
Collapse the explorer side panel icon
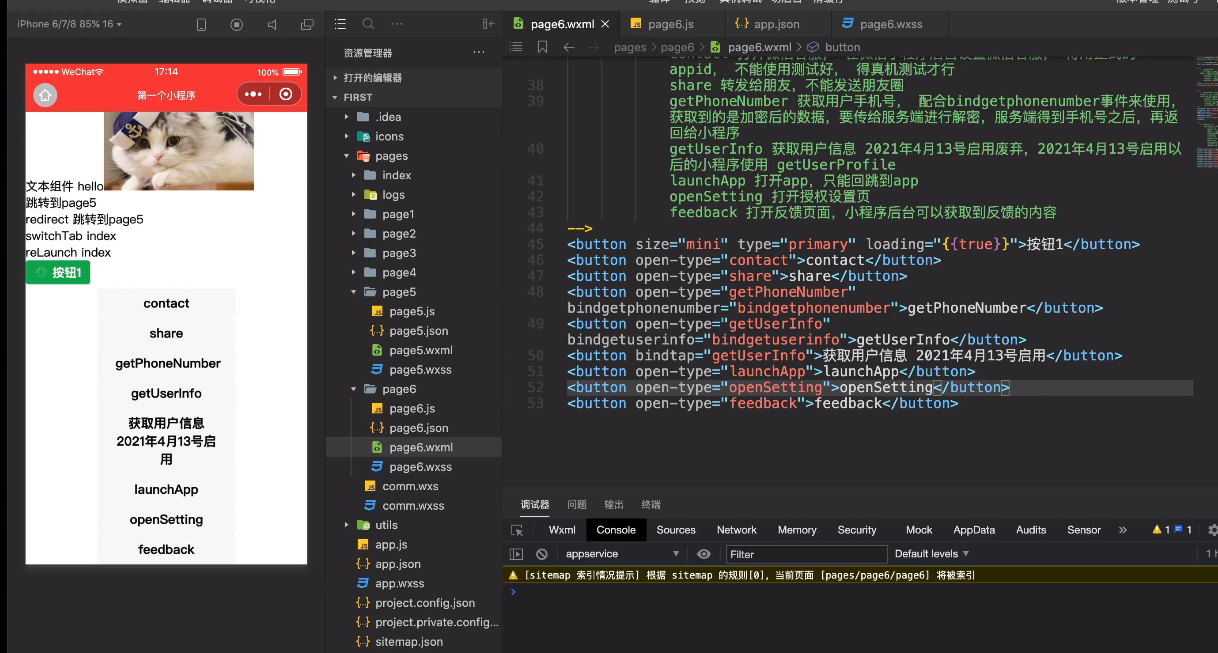[488, 24]
